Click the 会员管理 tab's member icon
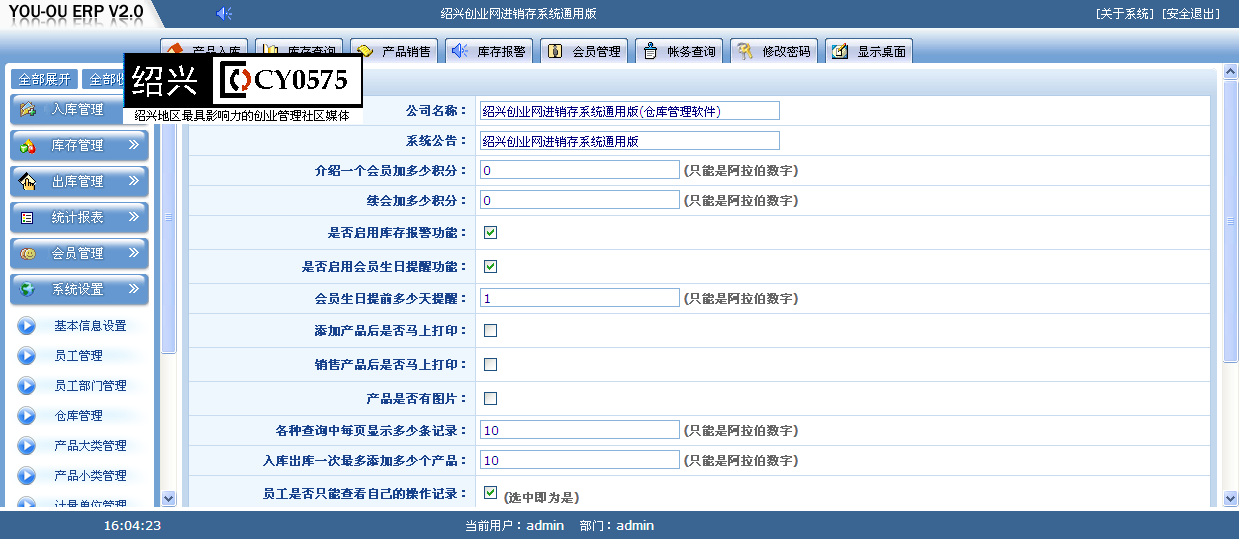The image size is (1239, 539). point(555,51)
